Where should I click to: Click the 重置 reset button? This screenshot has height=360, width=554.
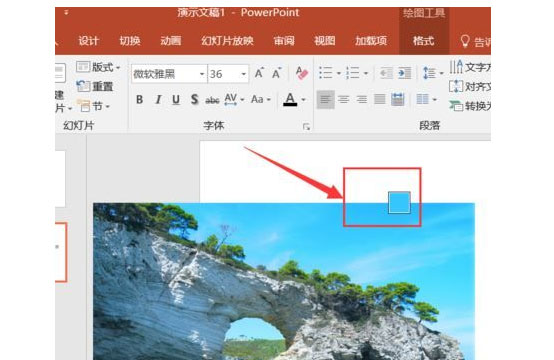click(95, 86)
